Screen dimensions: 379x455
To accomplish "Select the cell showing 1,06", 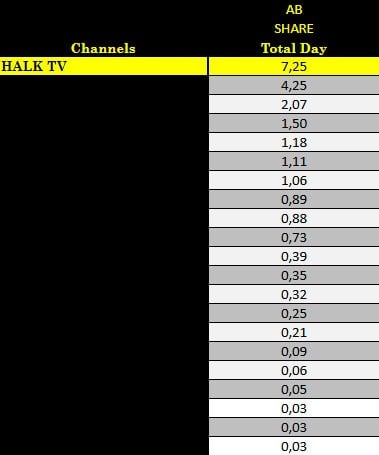I will [x=294, y=180].
